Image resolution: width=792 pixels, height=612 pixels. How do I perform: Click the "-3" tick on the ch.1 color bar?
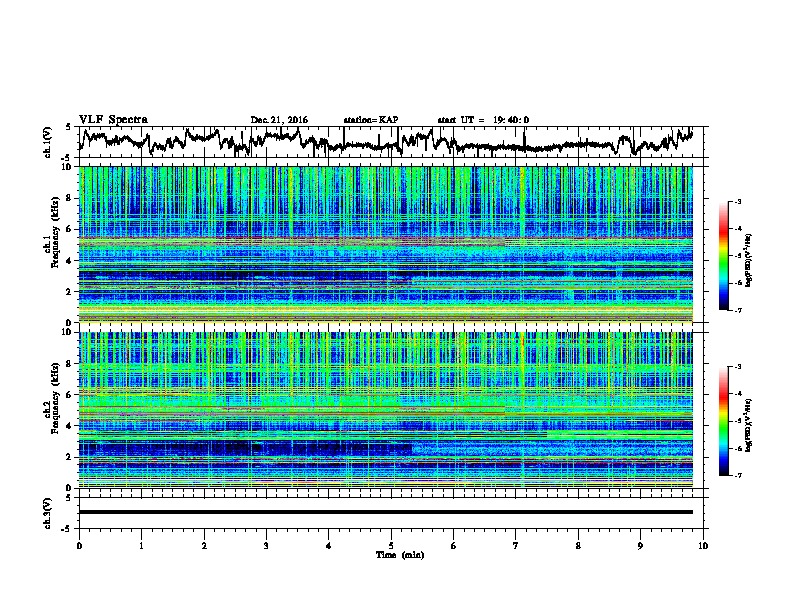tap(738, 201)
